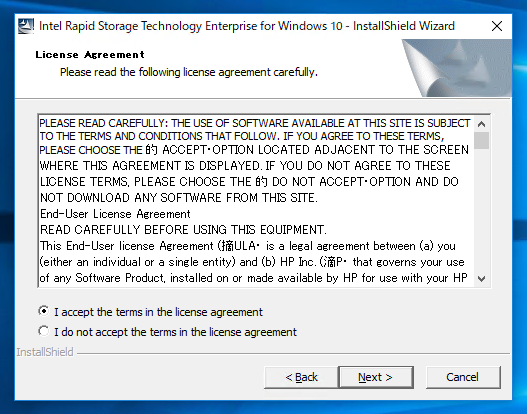The height and width of the screenshot is (414, 527).
Task: Click the "I accept the terms" label text
Action: (158, 312)
